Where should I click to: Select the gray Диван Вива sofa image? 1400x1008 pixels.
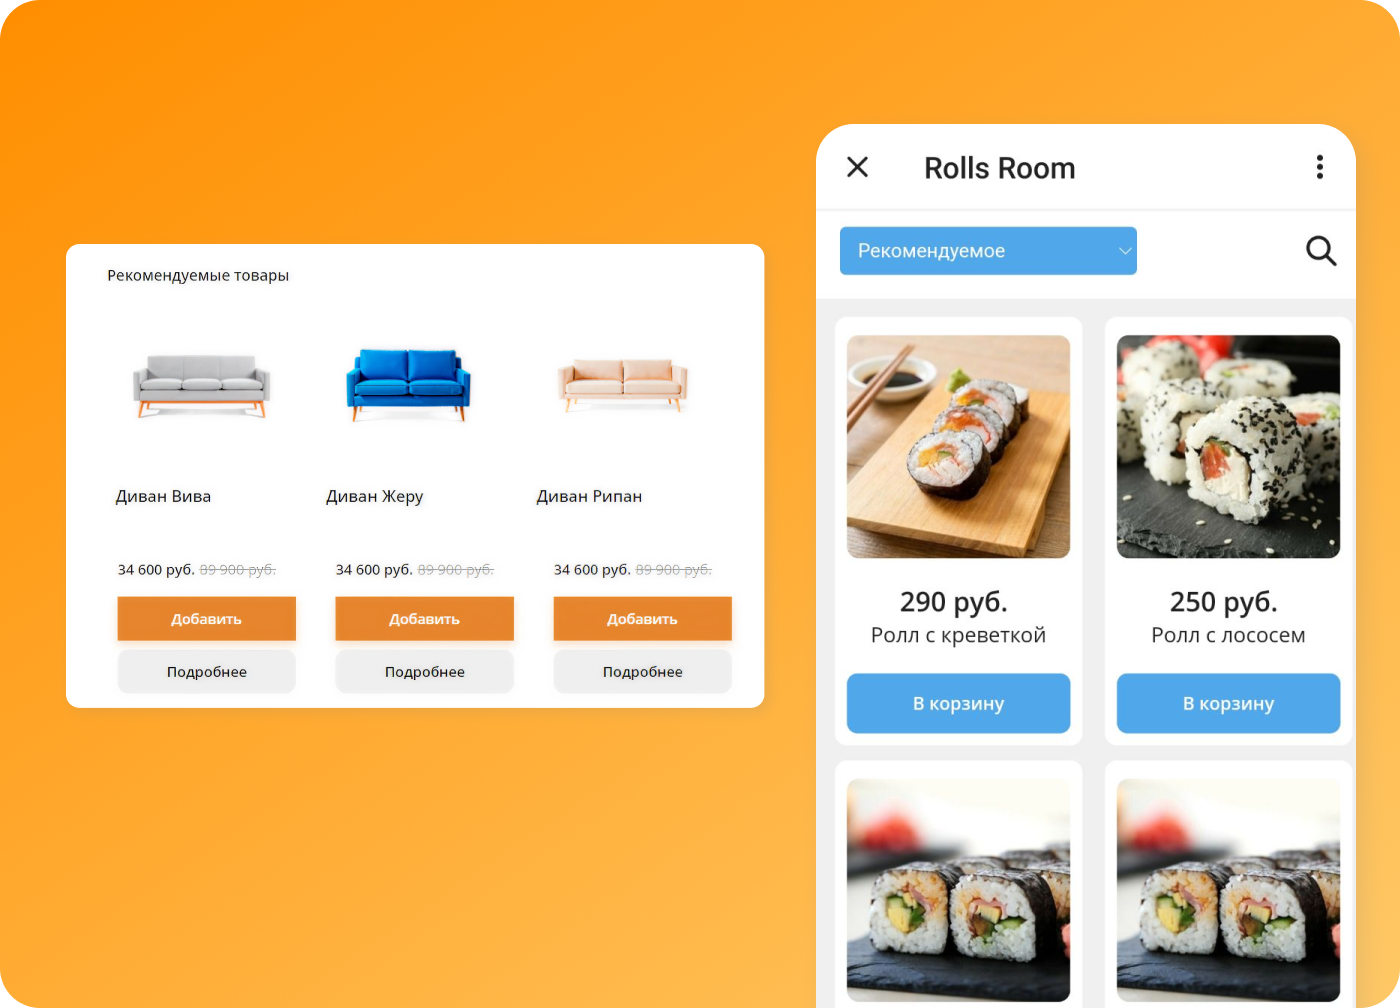202,386
